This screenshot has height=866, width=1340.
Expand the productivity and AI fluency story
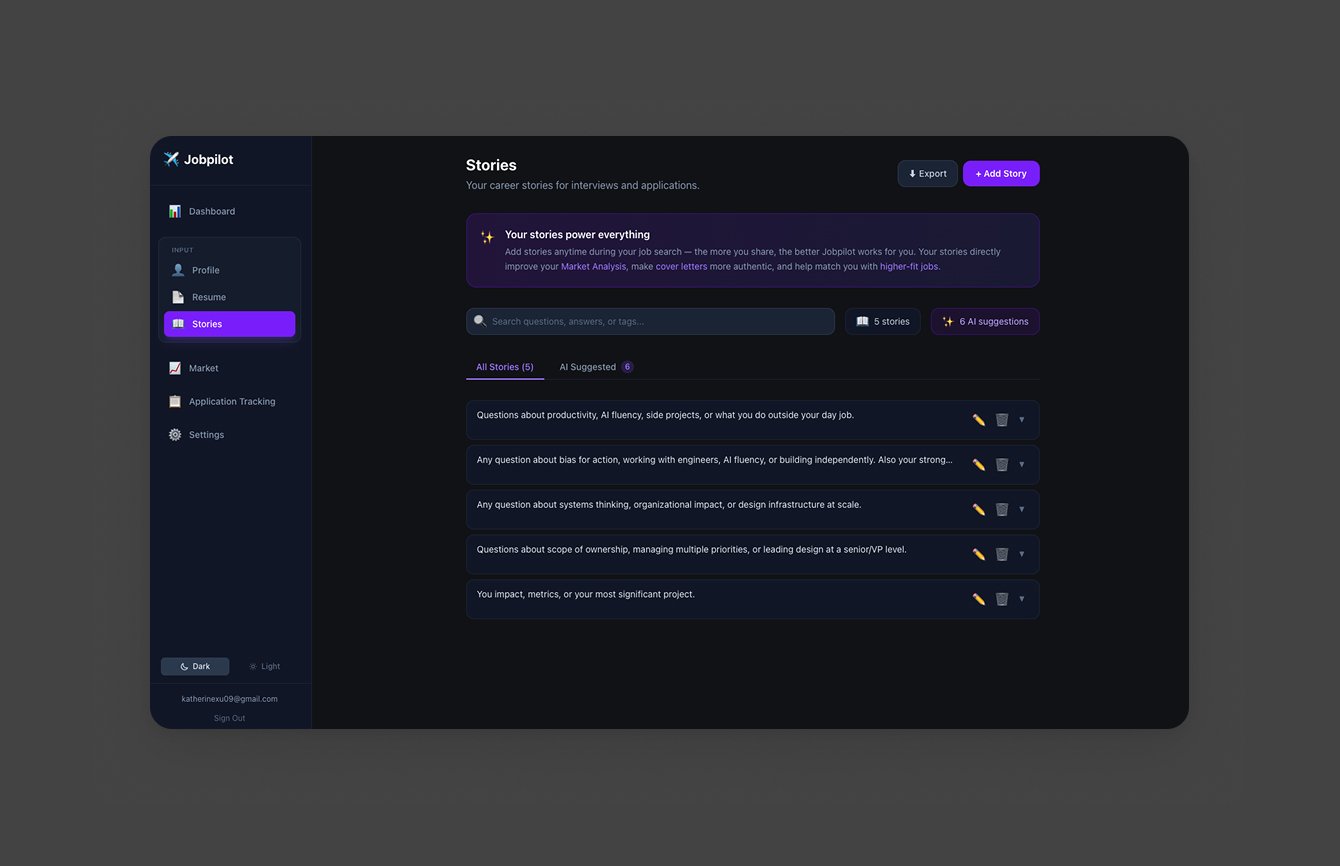(1022, 420)
